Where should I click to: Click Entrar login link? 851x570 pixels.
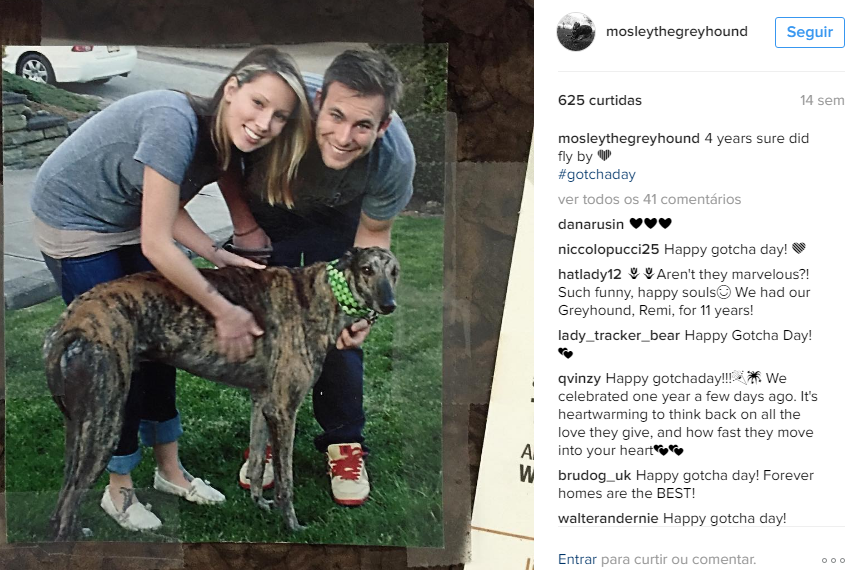[x=577, y=559]
